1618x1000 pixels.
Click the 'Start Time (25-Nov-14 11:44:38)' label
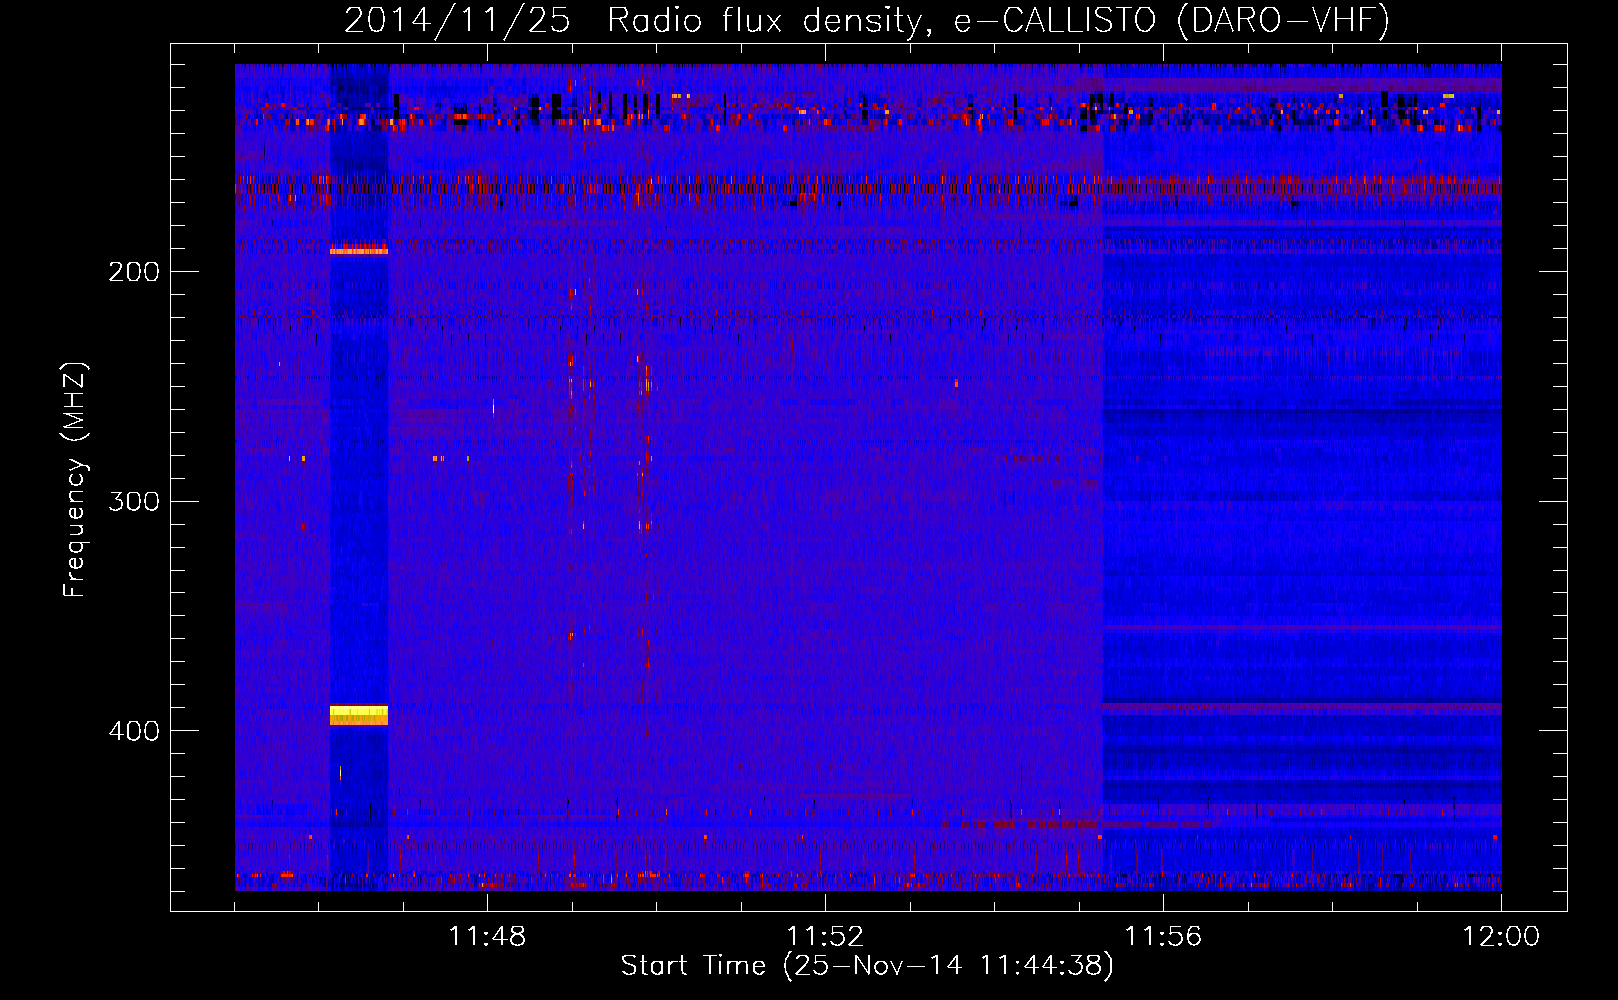pos(867,966)
